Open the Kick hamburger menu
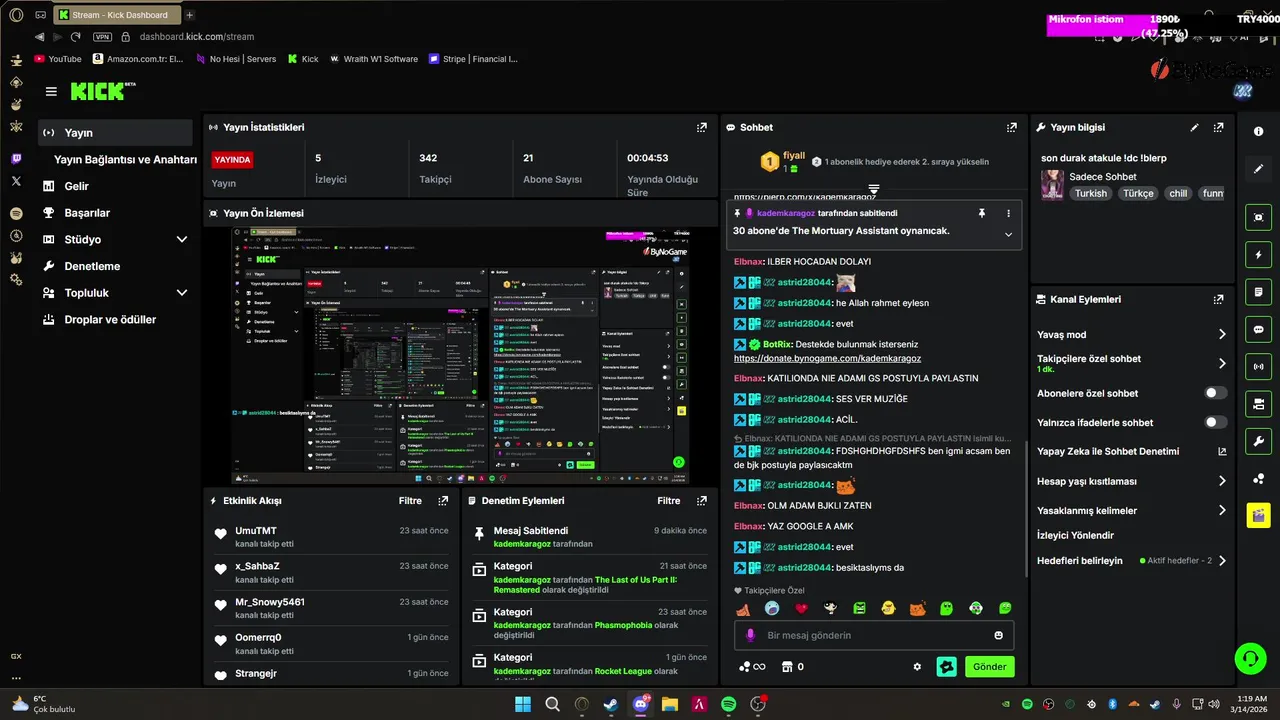The width and height of the screenshot is (1280, 720). [51, 91]
